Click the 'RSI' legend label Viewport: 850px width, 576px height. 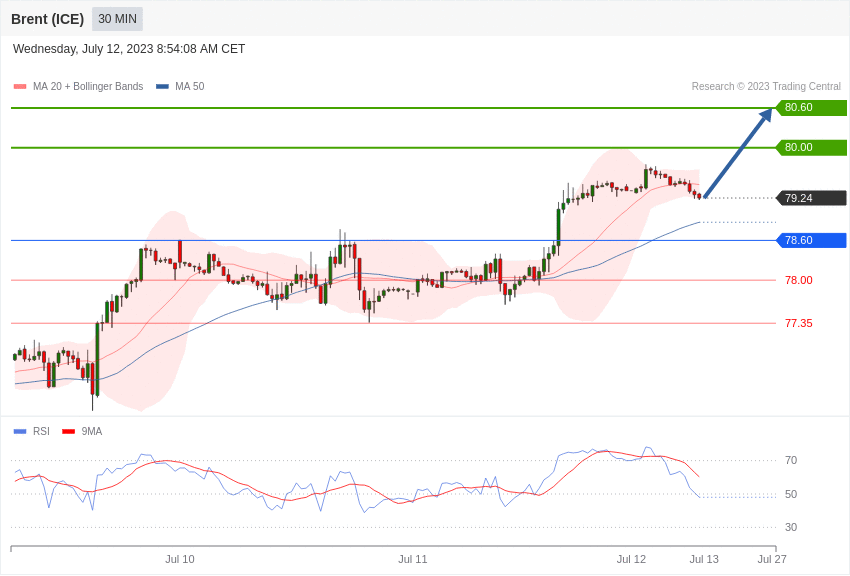click(x=41, y=431)
